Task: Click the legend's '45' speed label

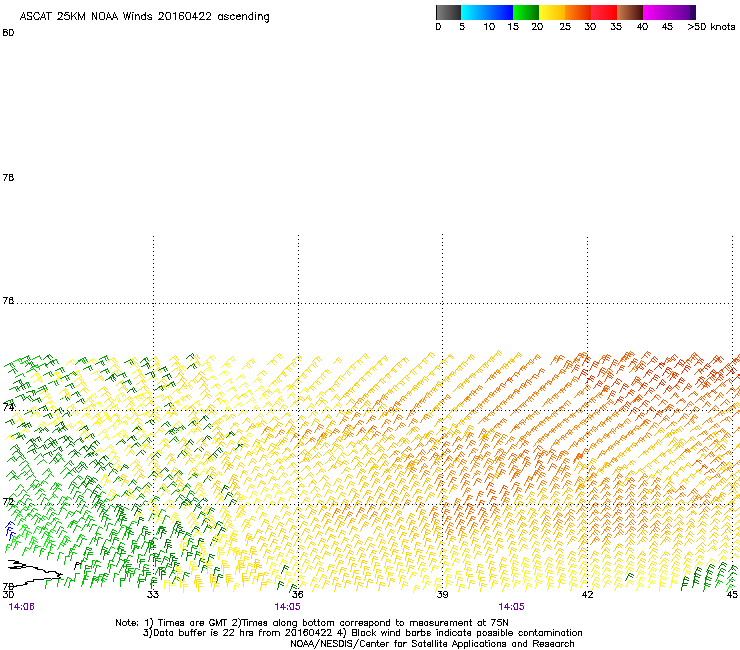Action: (667, 27)
